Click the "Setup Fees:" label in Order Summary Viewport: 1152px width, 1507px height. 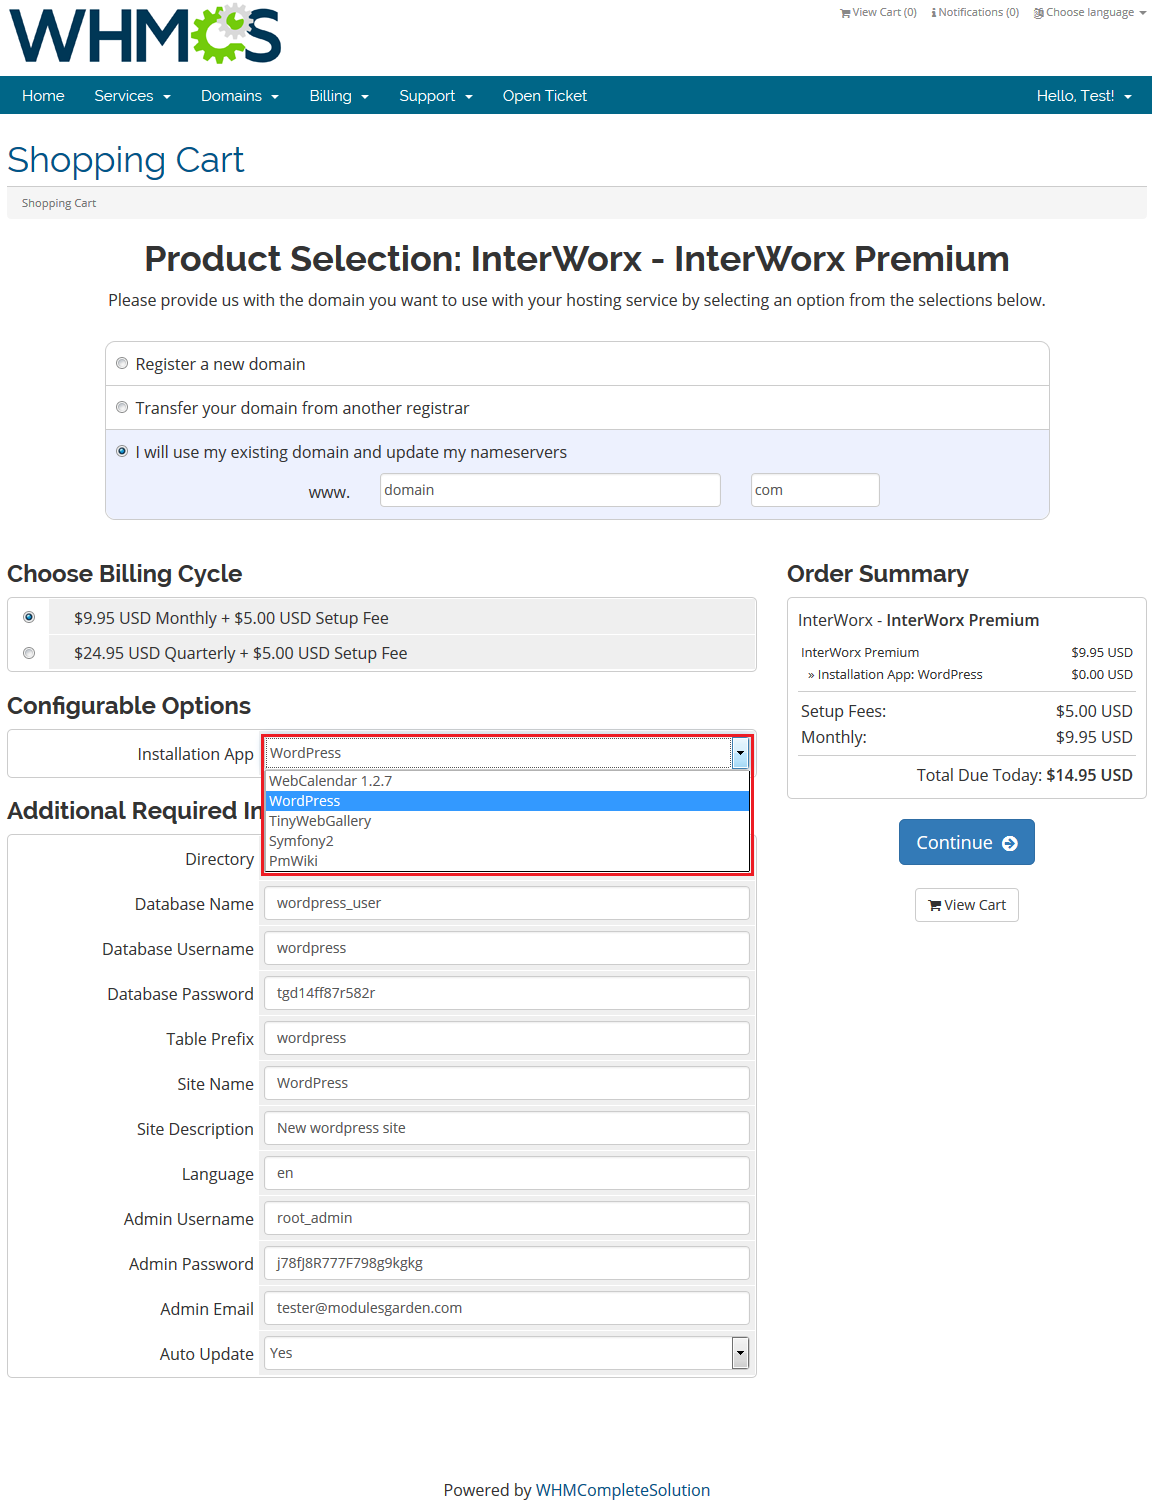(x=843, y=711)
